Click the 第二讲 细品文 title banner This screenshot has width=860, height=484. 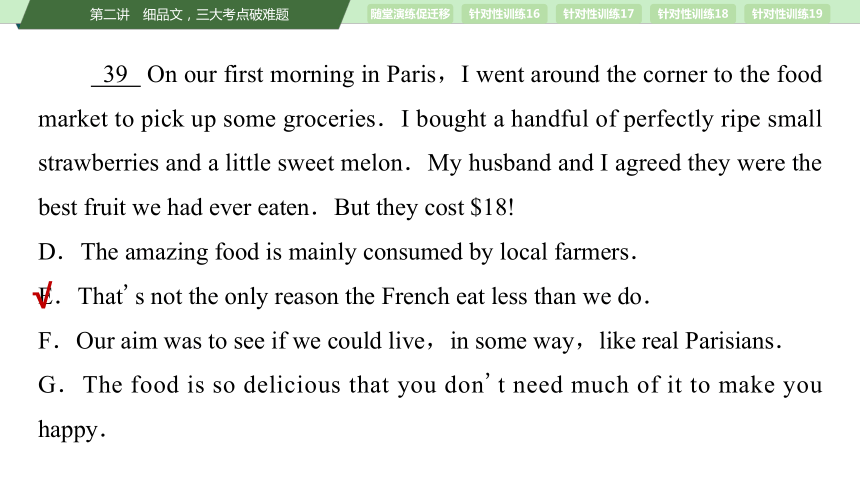point(189,14)
